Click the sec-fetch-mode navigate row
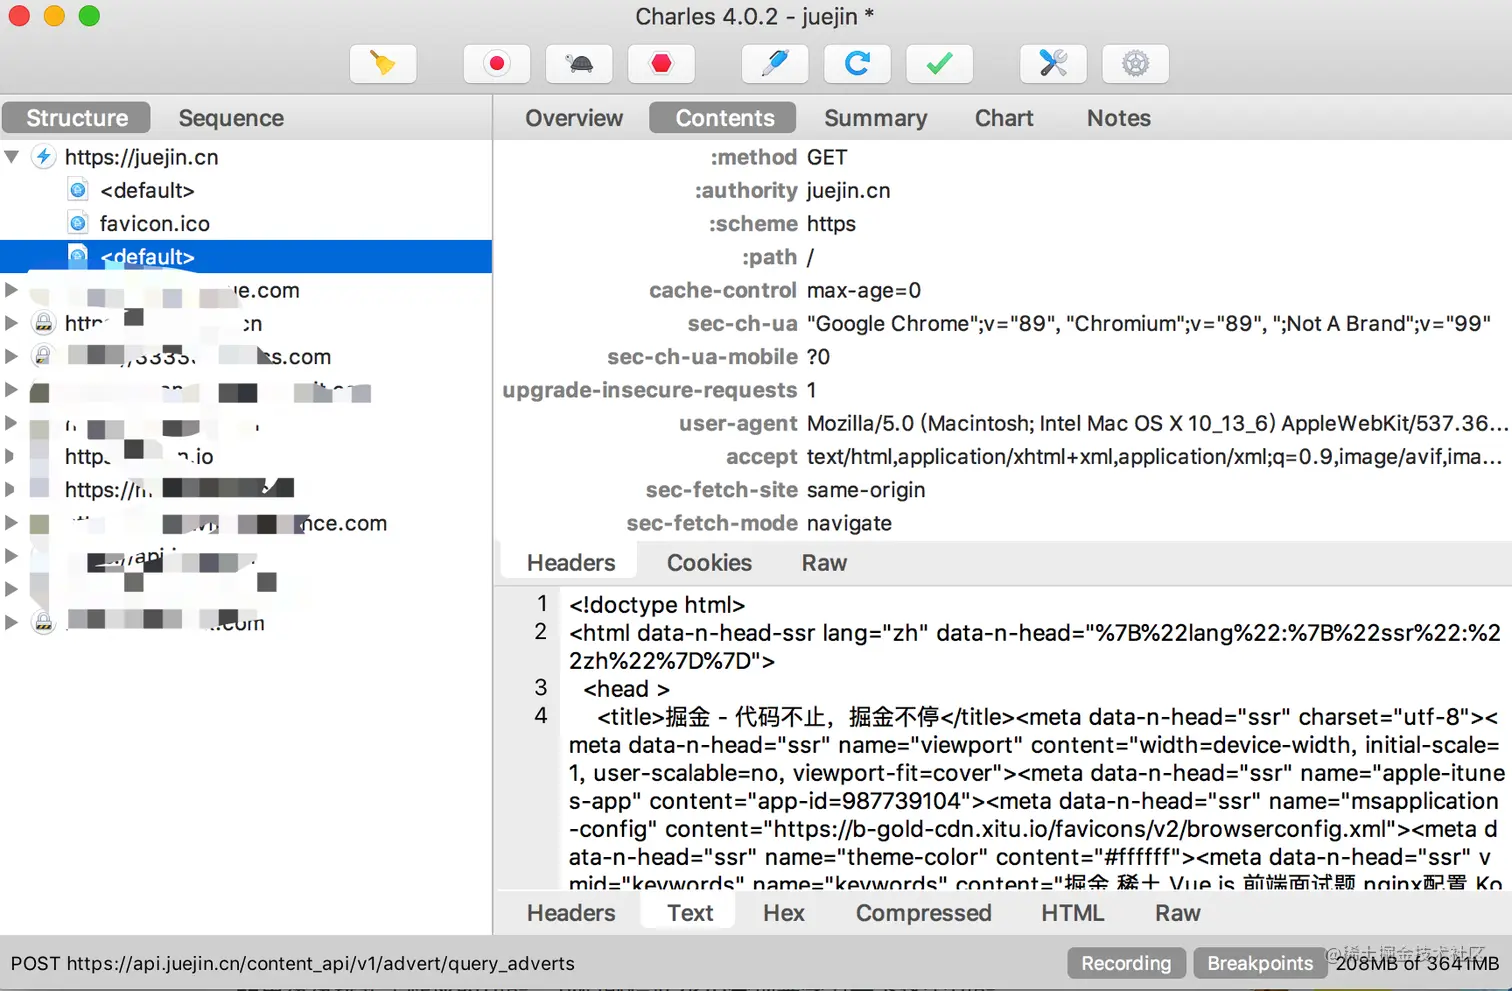The width and height of the screenshot is (1512, 991). coord(1003,523)
